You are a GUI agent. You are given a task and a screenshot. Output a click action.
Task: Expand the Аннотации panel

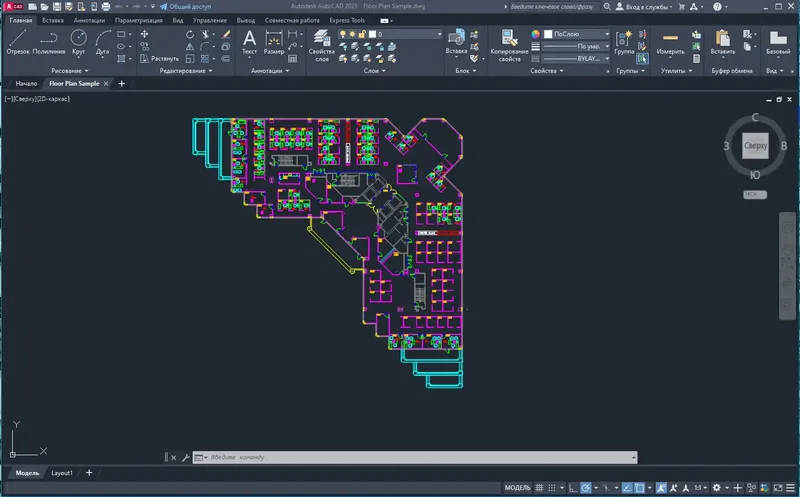pyautogui.click(x=270, y=71)
